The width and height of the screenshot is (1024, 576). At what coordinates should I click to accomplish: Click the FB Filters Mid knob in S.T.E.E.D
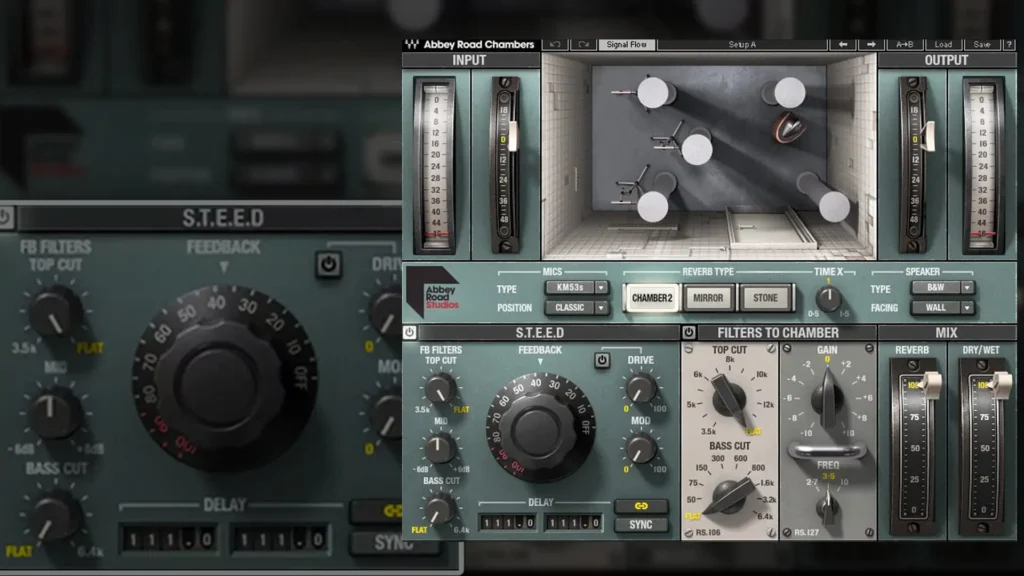coord(439,448)
